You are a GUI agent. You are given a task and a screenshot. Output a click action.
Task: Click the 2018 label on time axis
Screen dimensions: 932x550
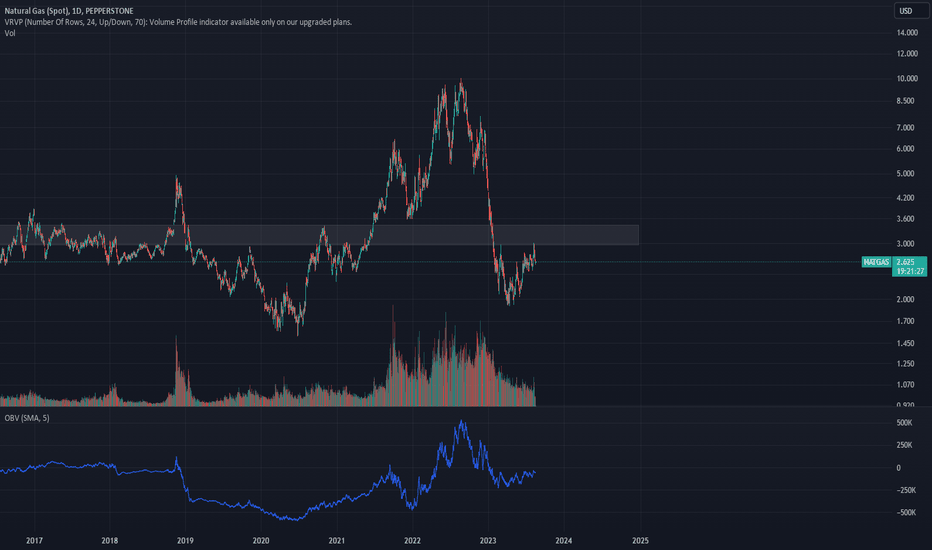(x=109, y=540)
